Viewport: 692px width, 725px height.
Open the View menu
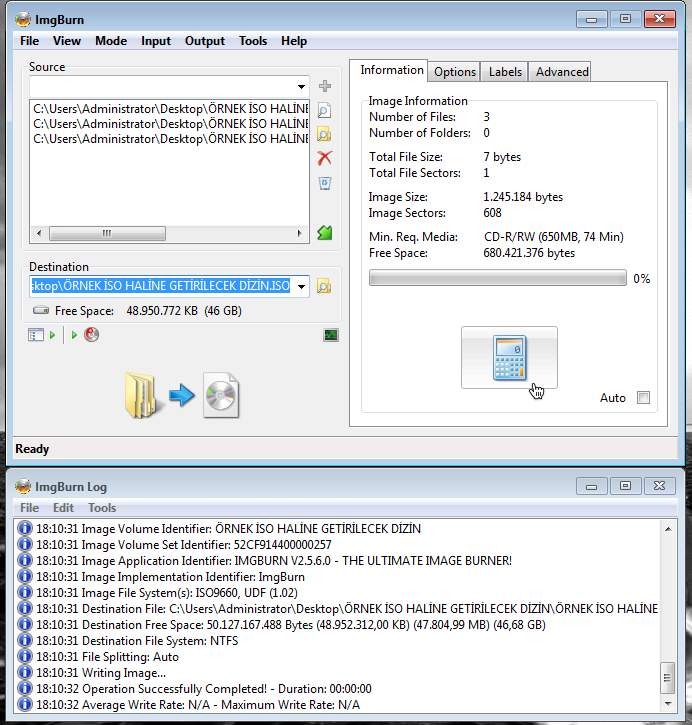point(67,41)
